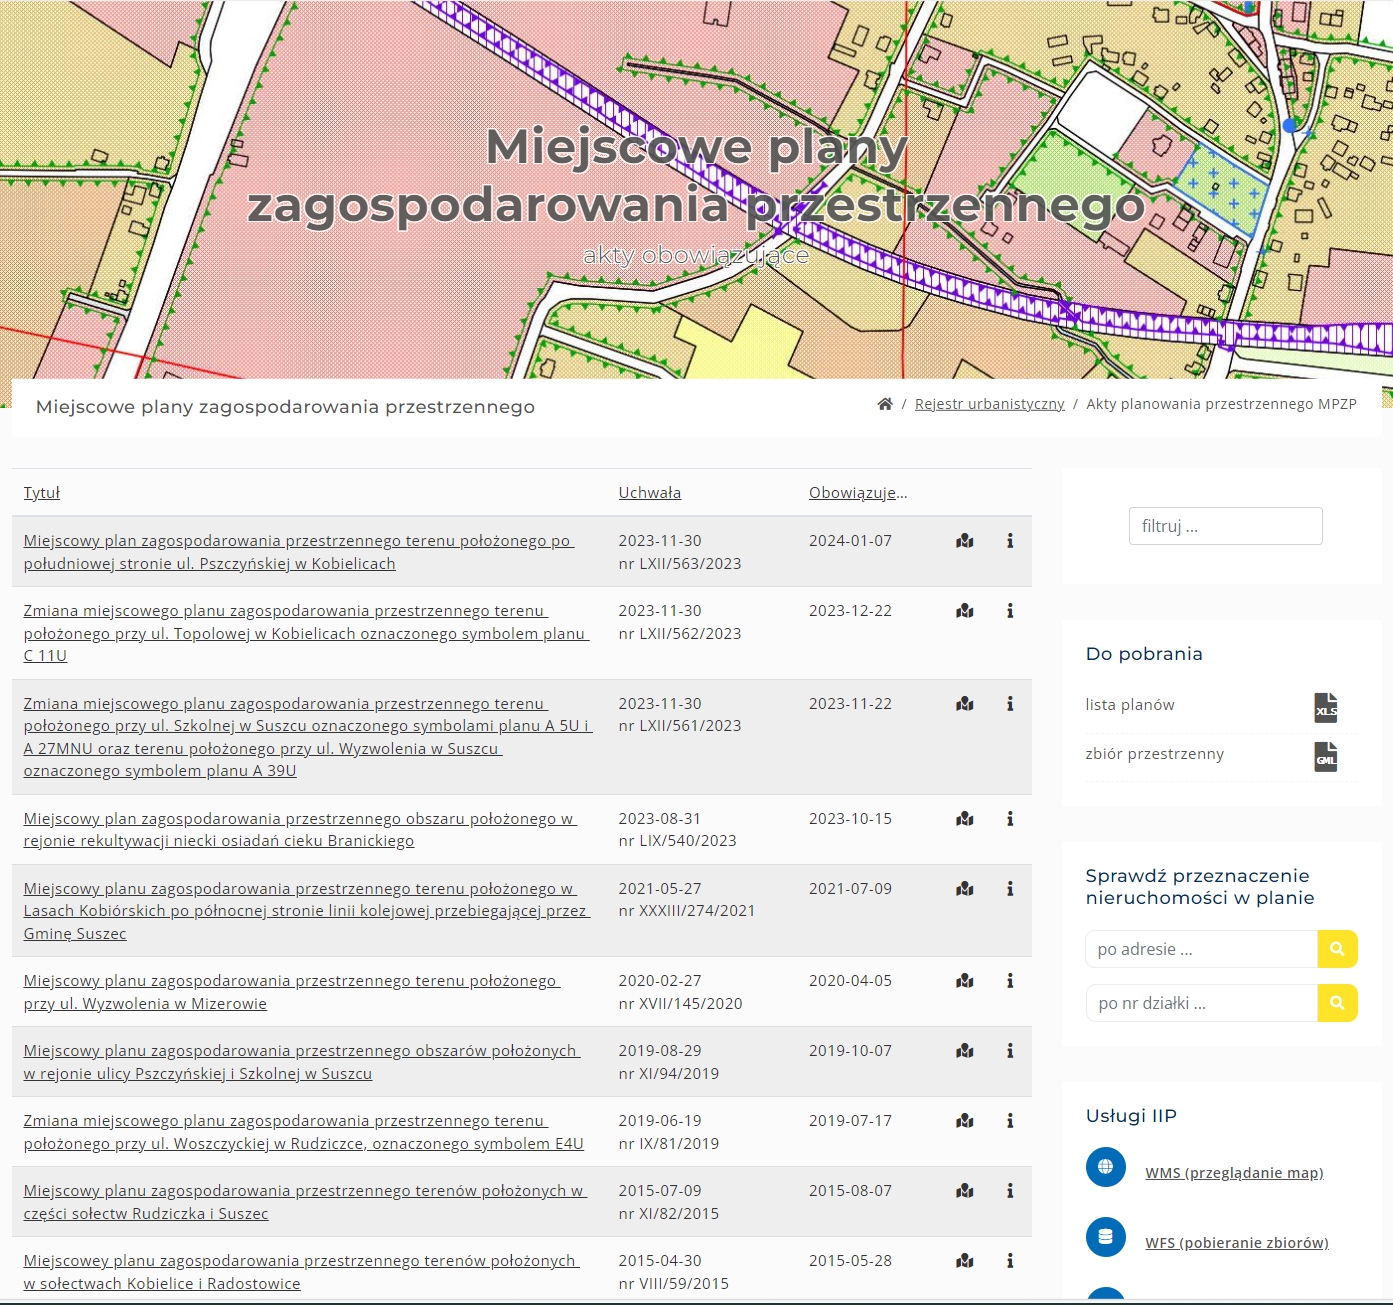The image size is (1393, 1305).
Task: Click the 'po adresie' search field
Action: (1201, 949)
